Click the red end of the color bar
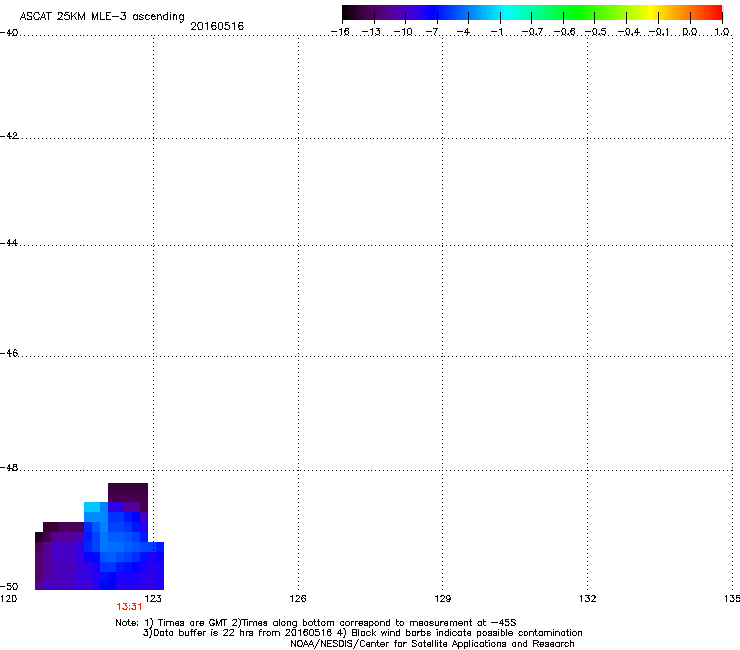 pos(714,12)
